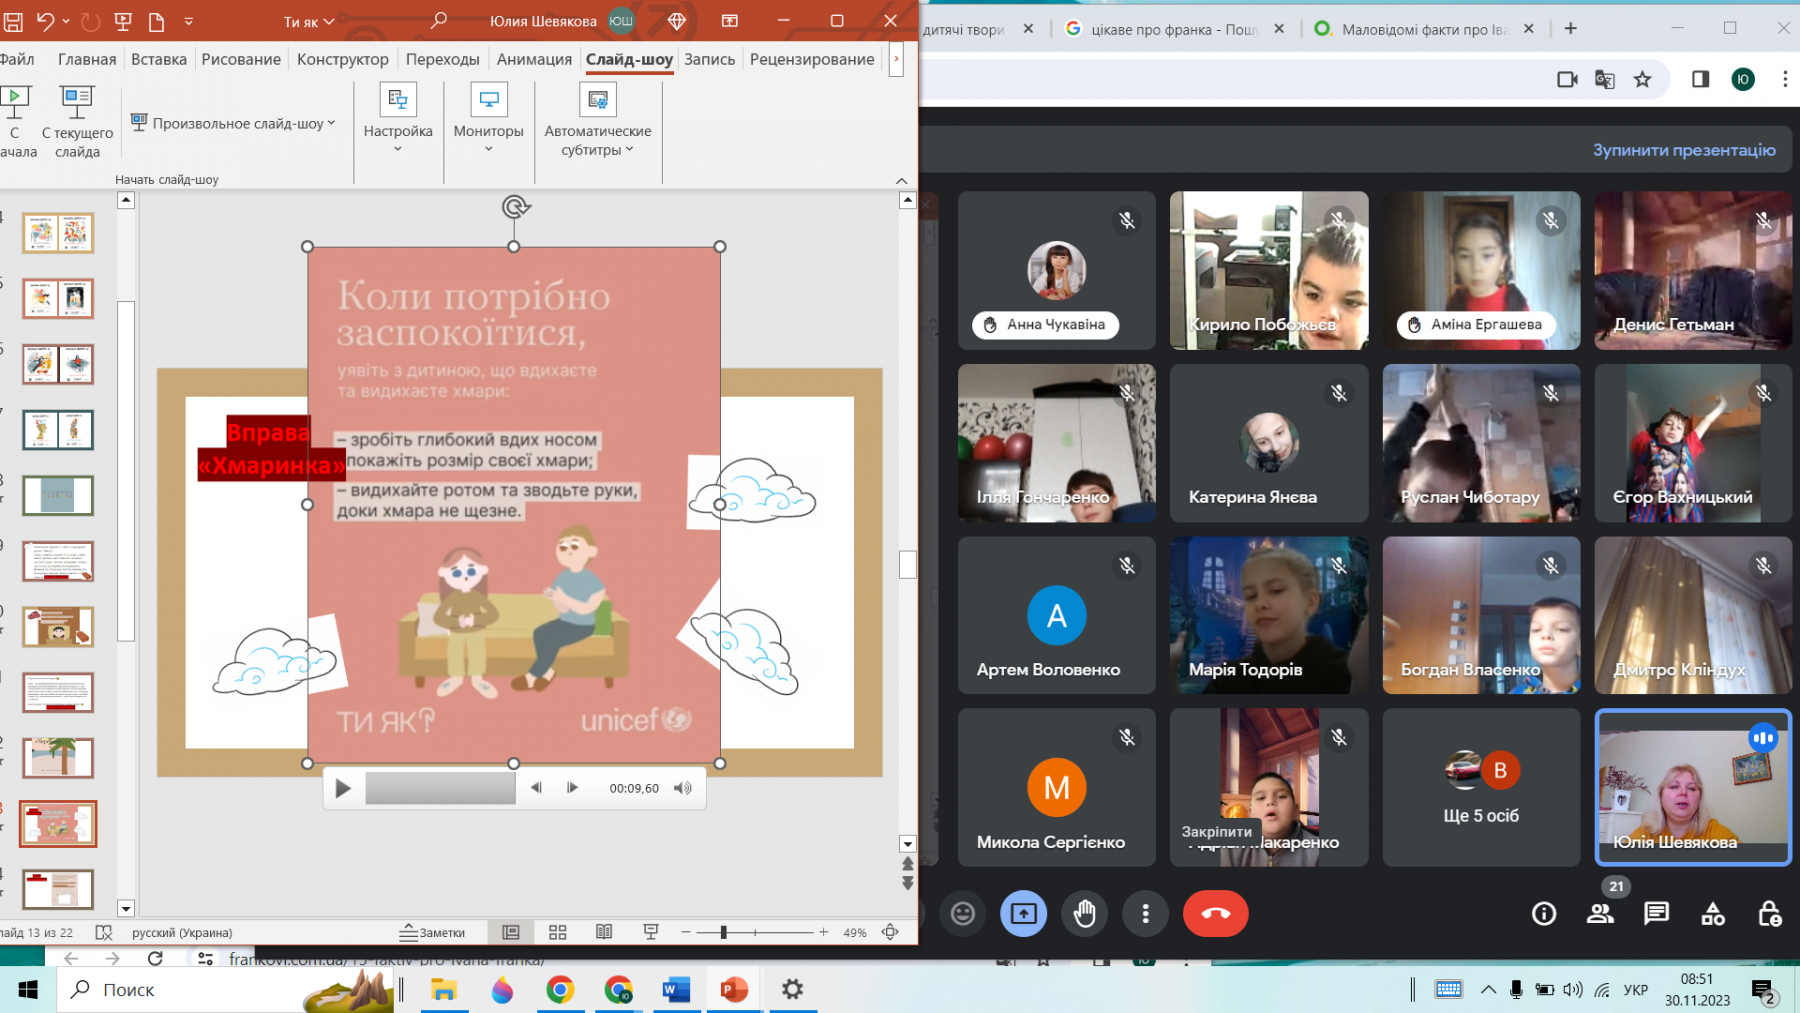This screenshot has width=1800, height=1013.
Task: Zoom out with the minus icon
Action: point(686,932)
